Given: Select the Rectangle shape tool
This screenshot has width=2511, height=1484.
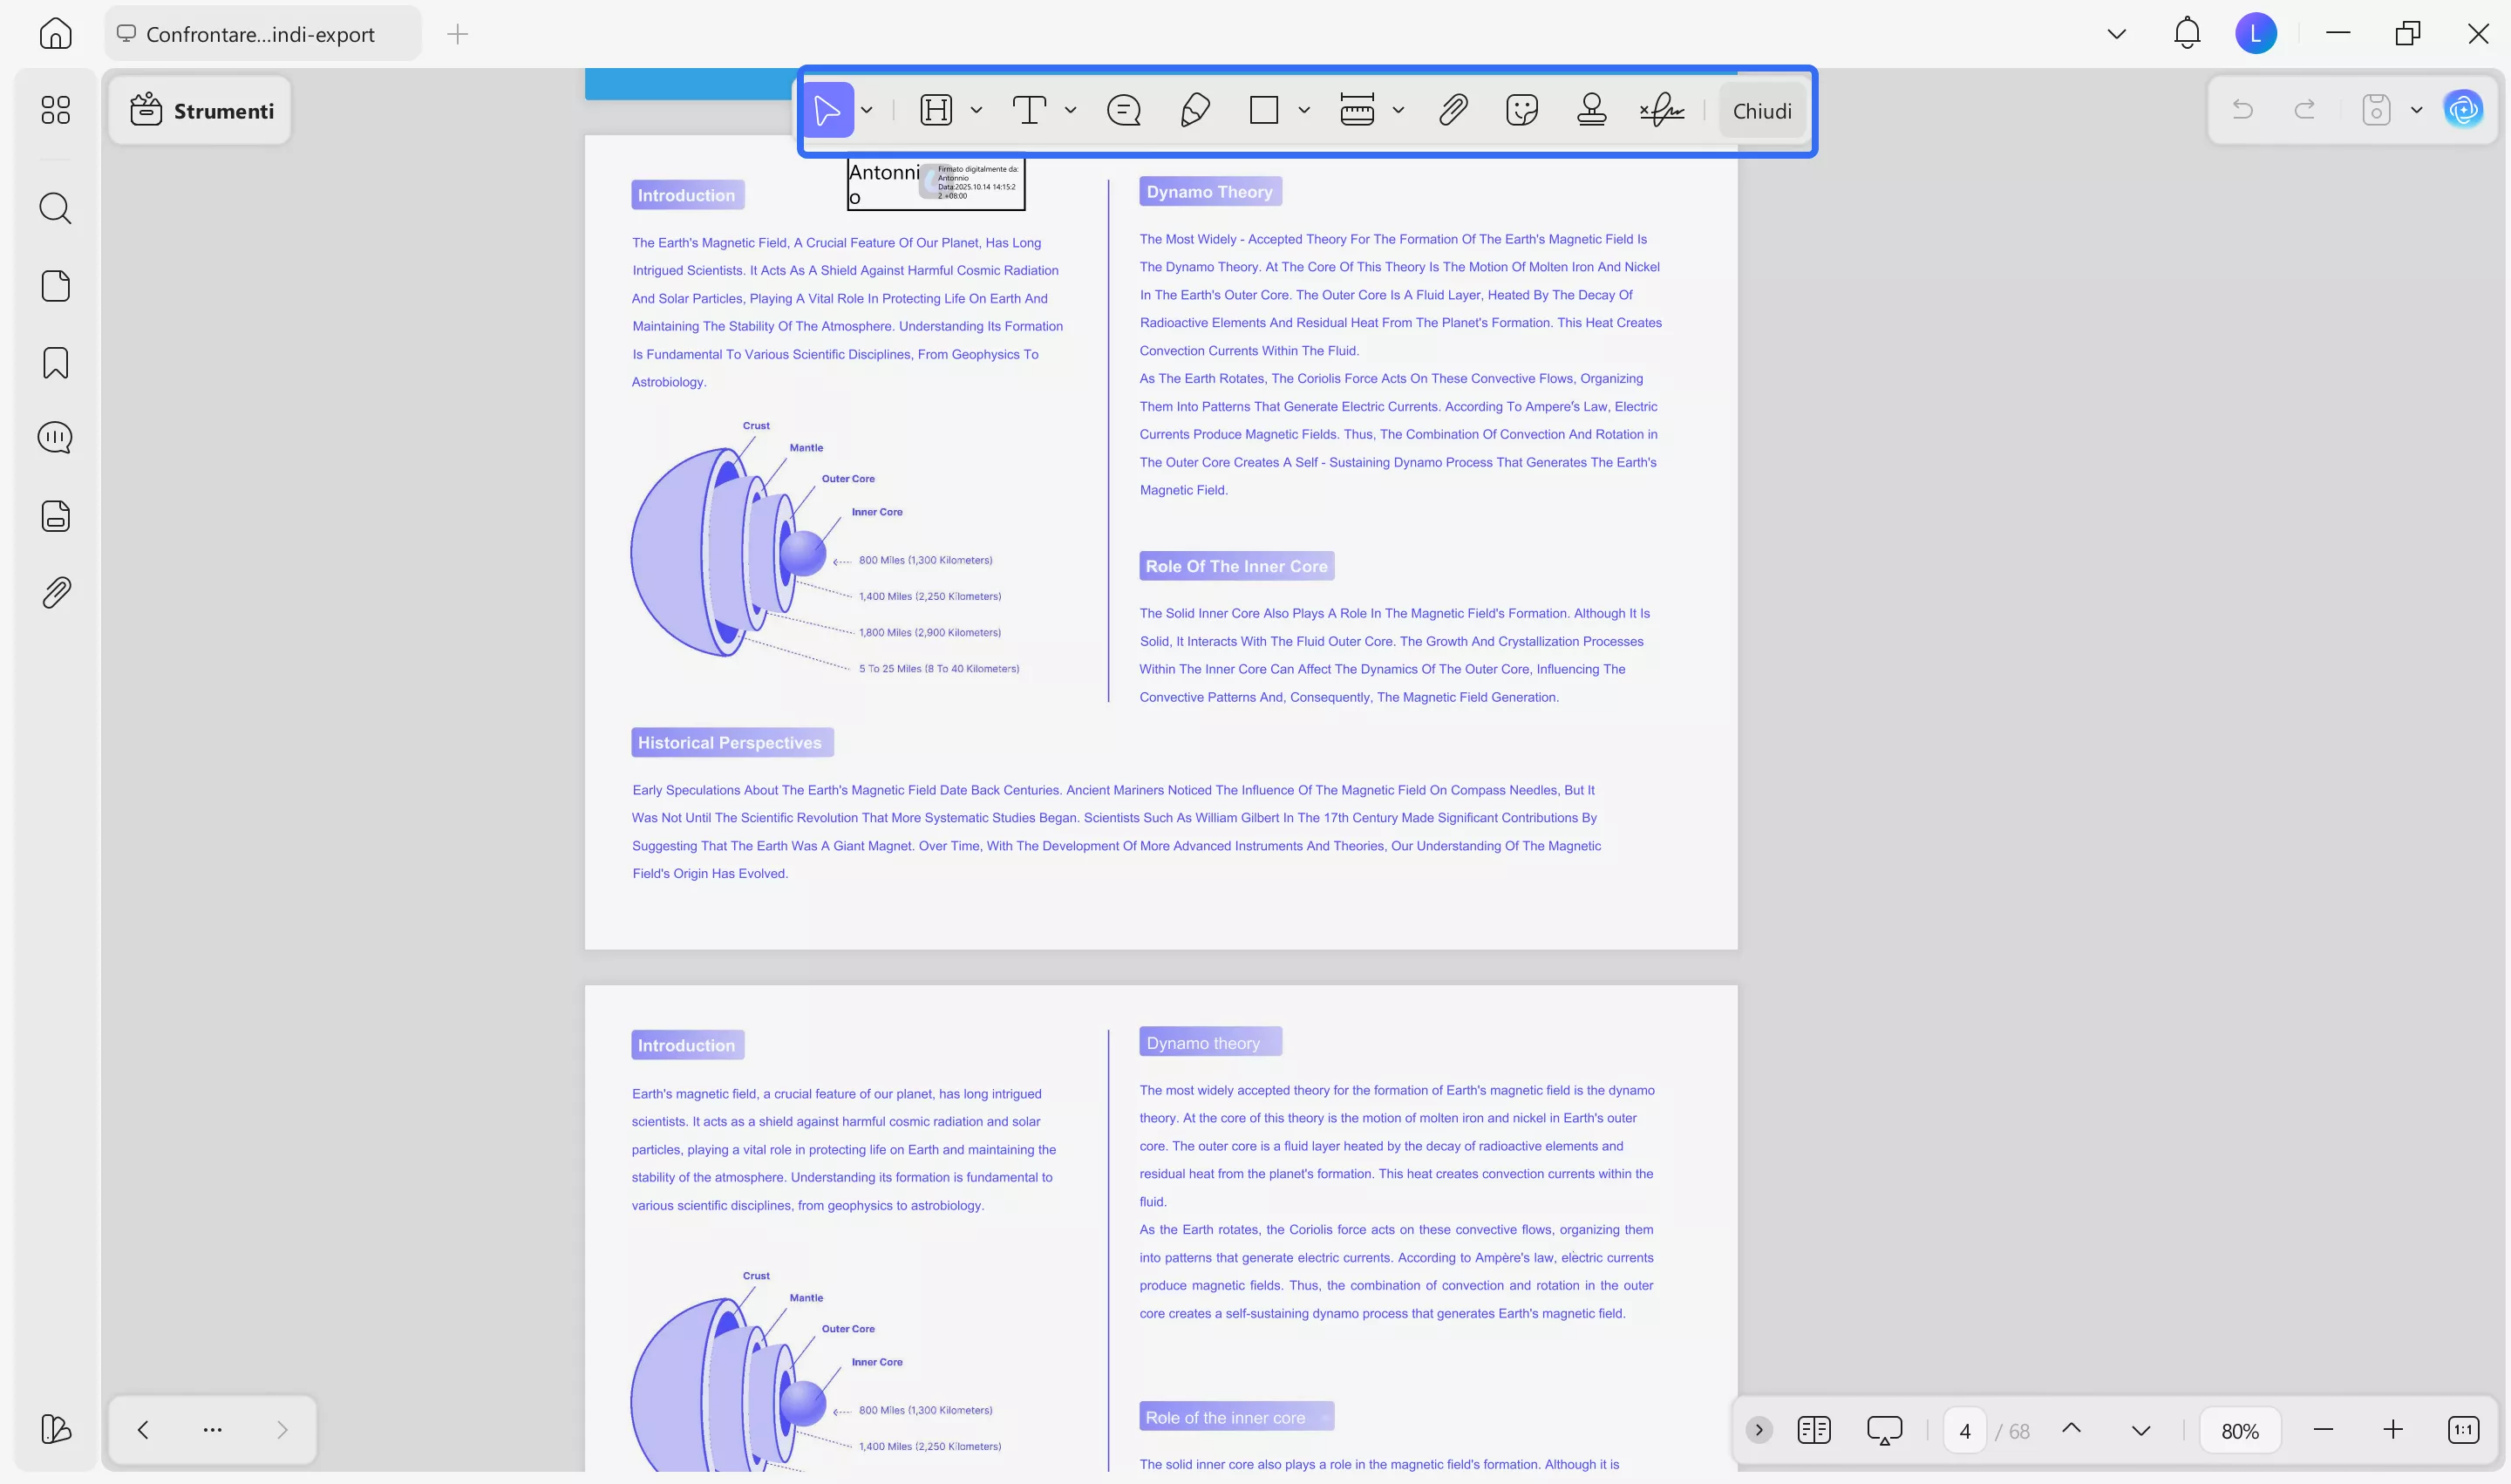Looking at the screenshot, I should (1264, 110).
